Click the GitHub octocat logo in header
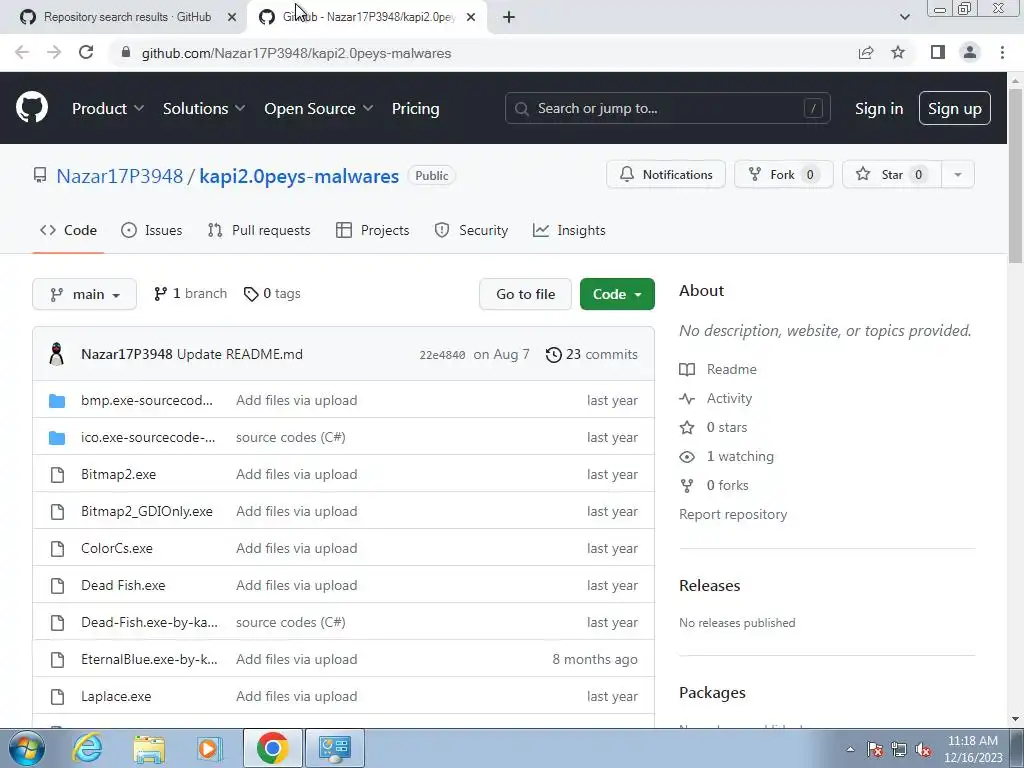Screen dimensions: 1024x768 click(x=32, y=108)
